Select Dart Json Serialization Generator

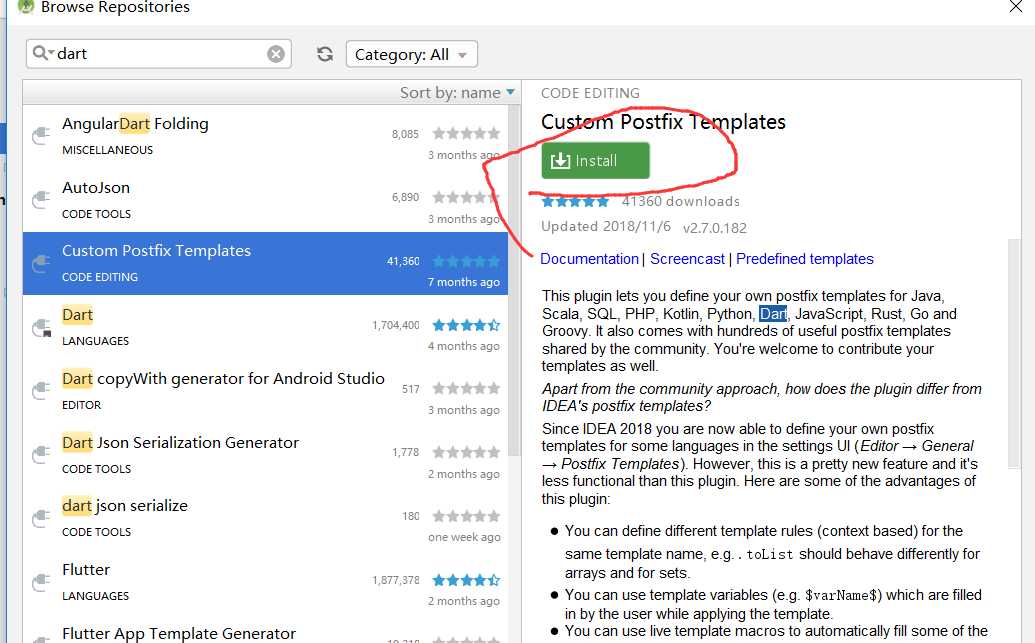coord(265,455)
